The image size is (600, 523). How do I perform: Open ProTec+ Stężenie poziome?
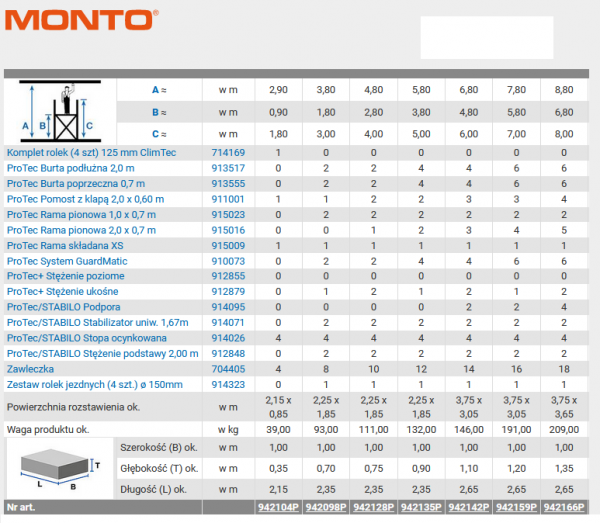[65, 276]
